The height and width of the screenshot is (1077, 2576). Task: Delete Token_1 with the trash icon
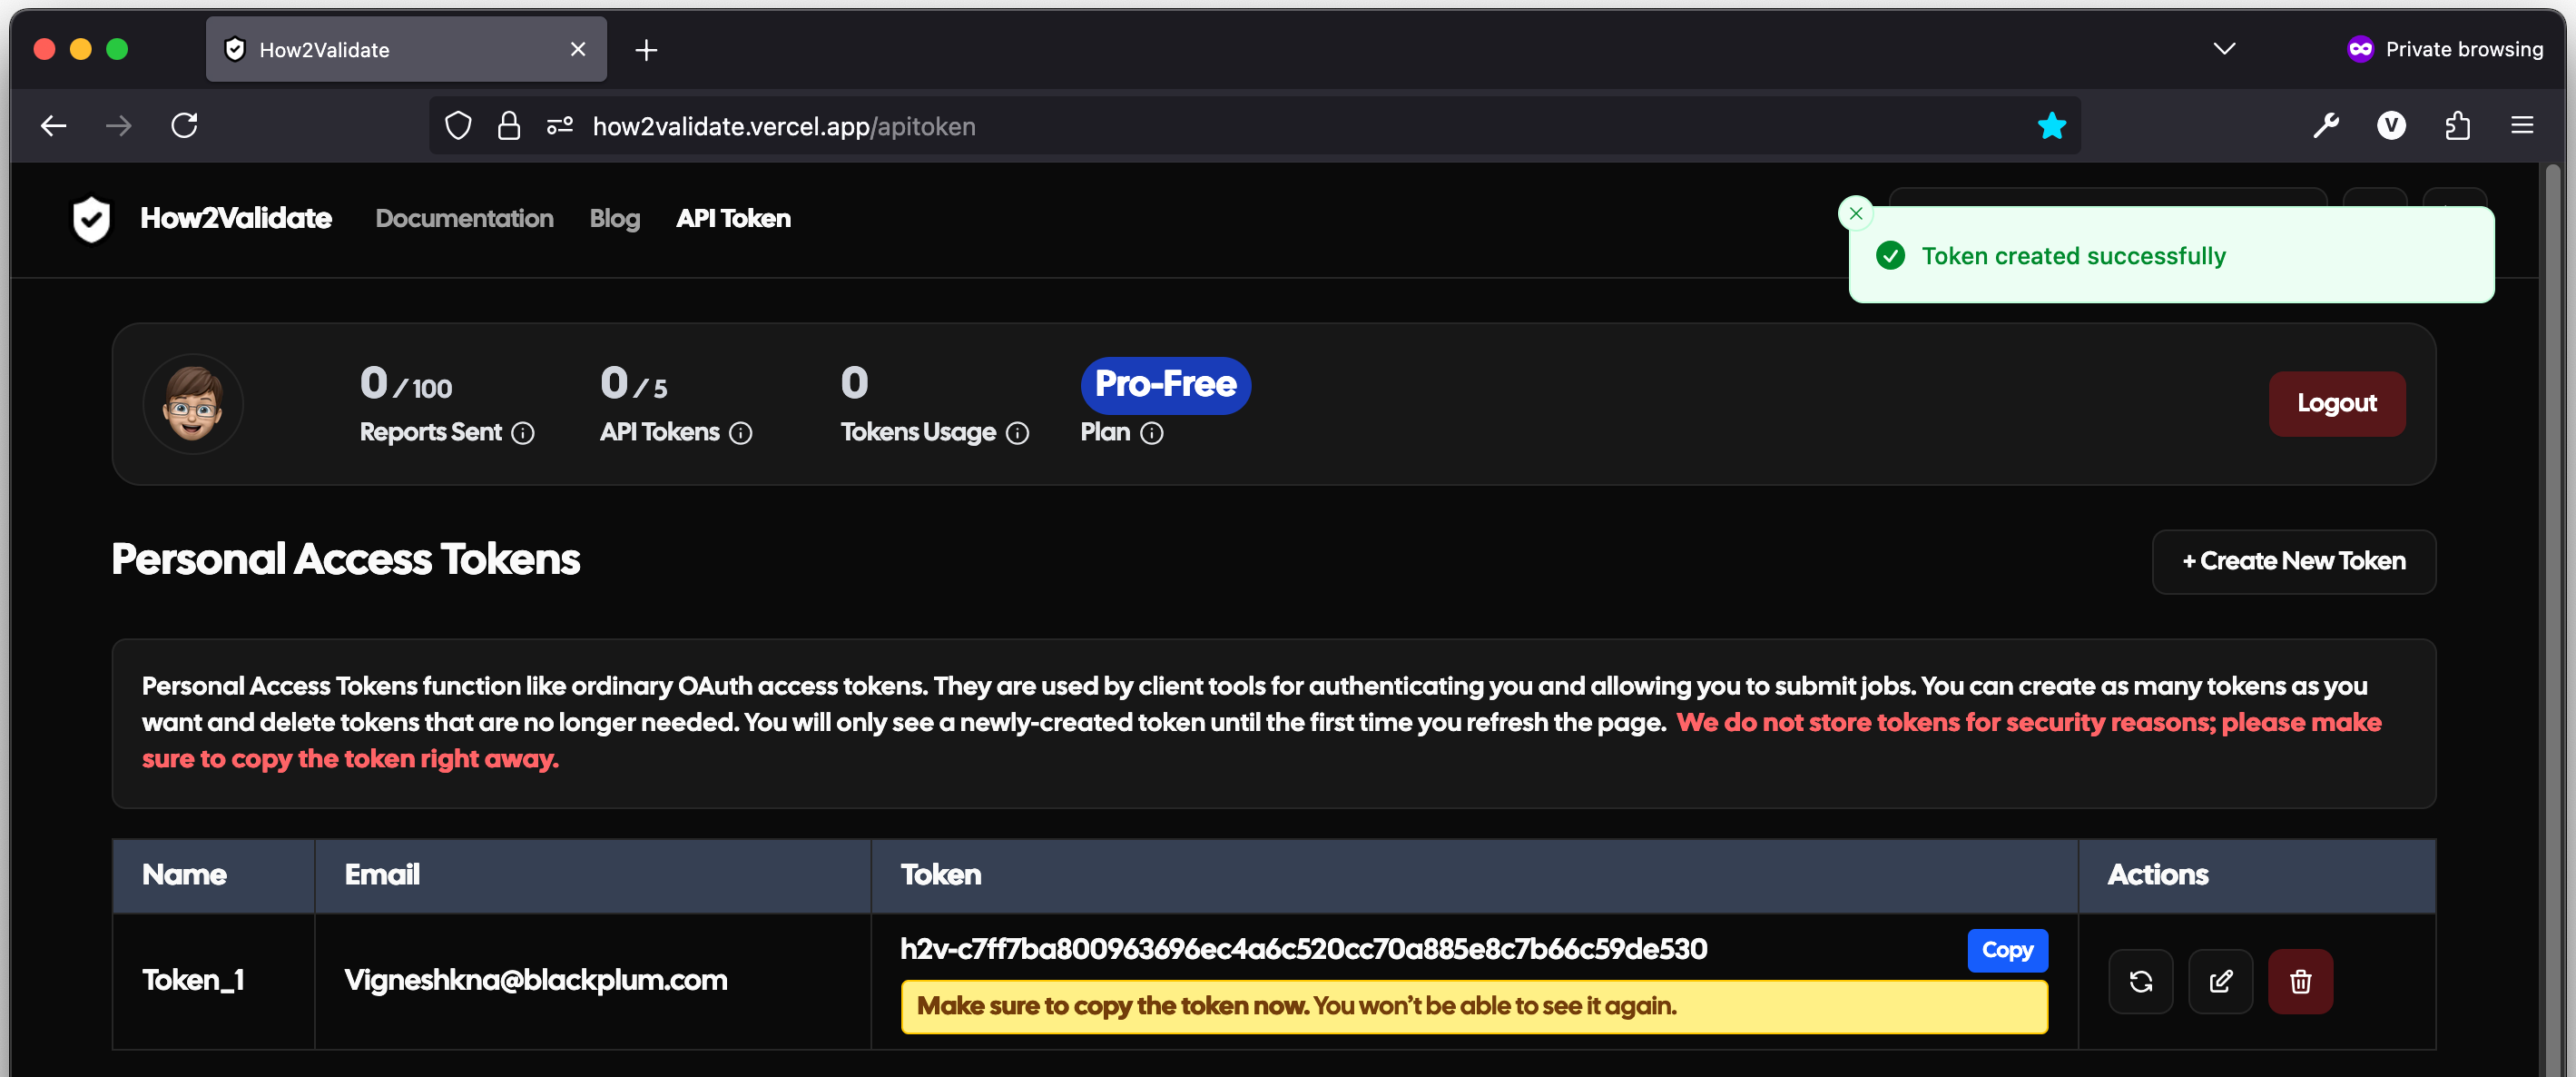(2300, 981)
